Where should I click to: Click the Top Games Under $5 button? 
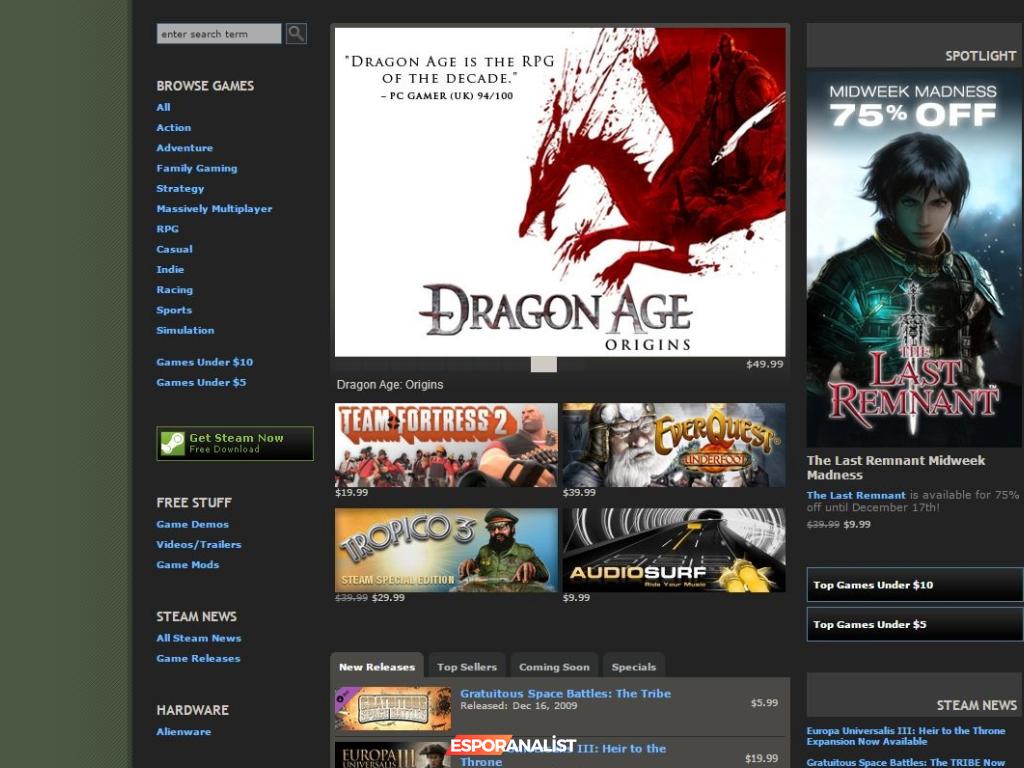click(914, 624)
